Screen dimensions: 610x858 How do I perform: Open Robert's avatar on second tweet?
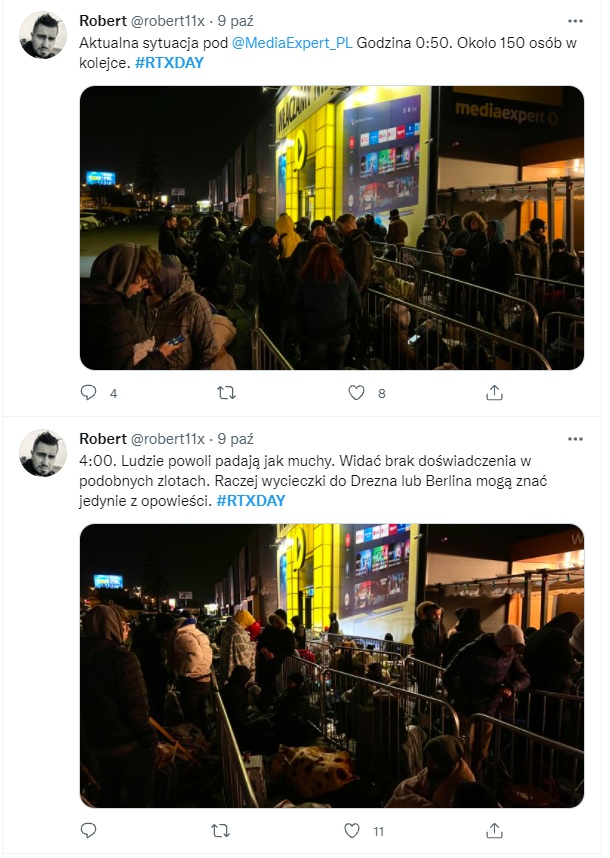[x=43, y=453]
